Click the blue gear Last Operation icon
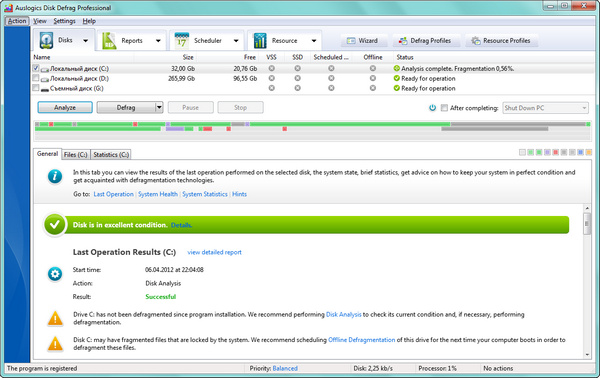The image size is (600, 378). 55,274
